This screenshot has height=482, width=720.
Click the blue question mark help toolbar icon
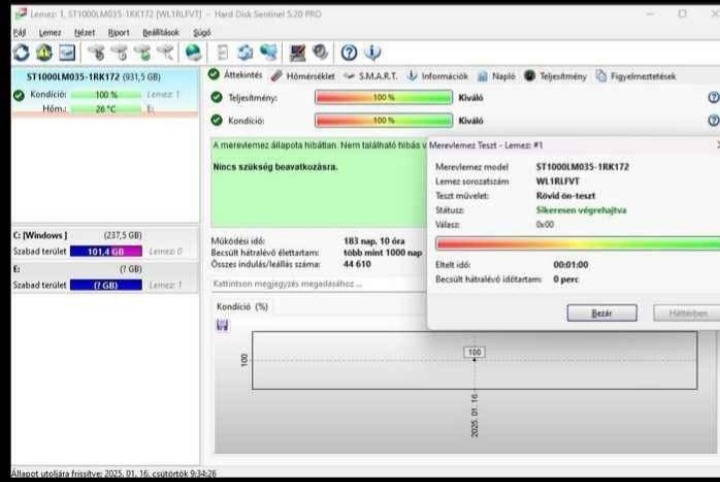pos(349,53)
